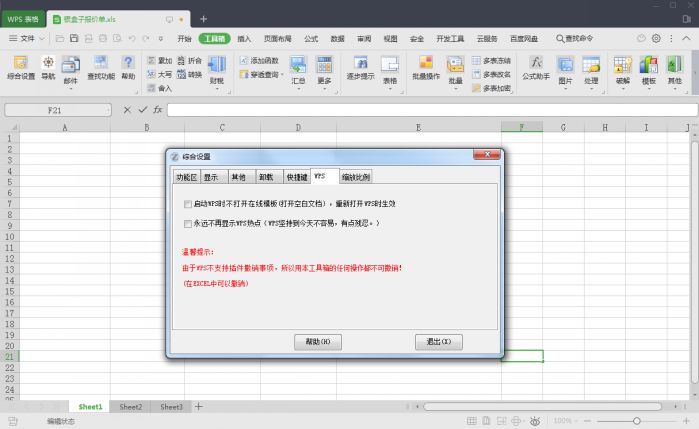Switch to 快捷键 tab in dialog
The image size is (699, 429).
[x=297, y=177]
